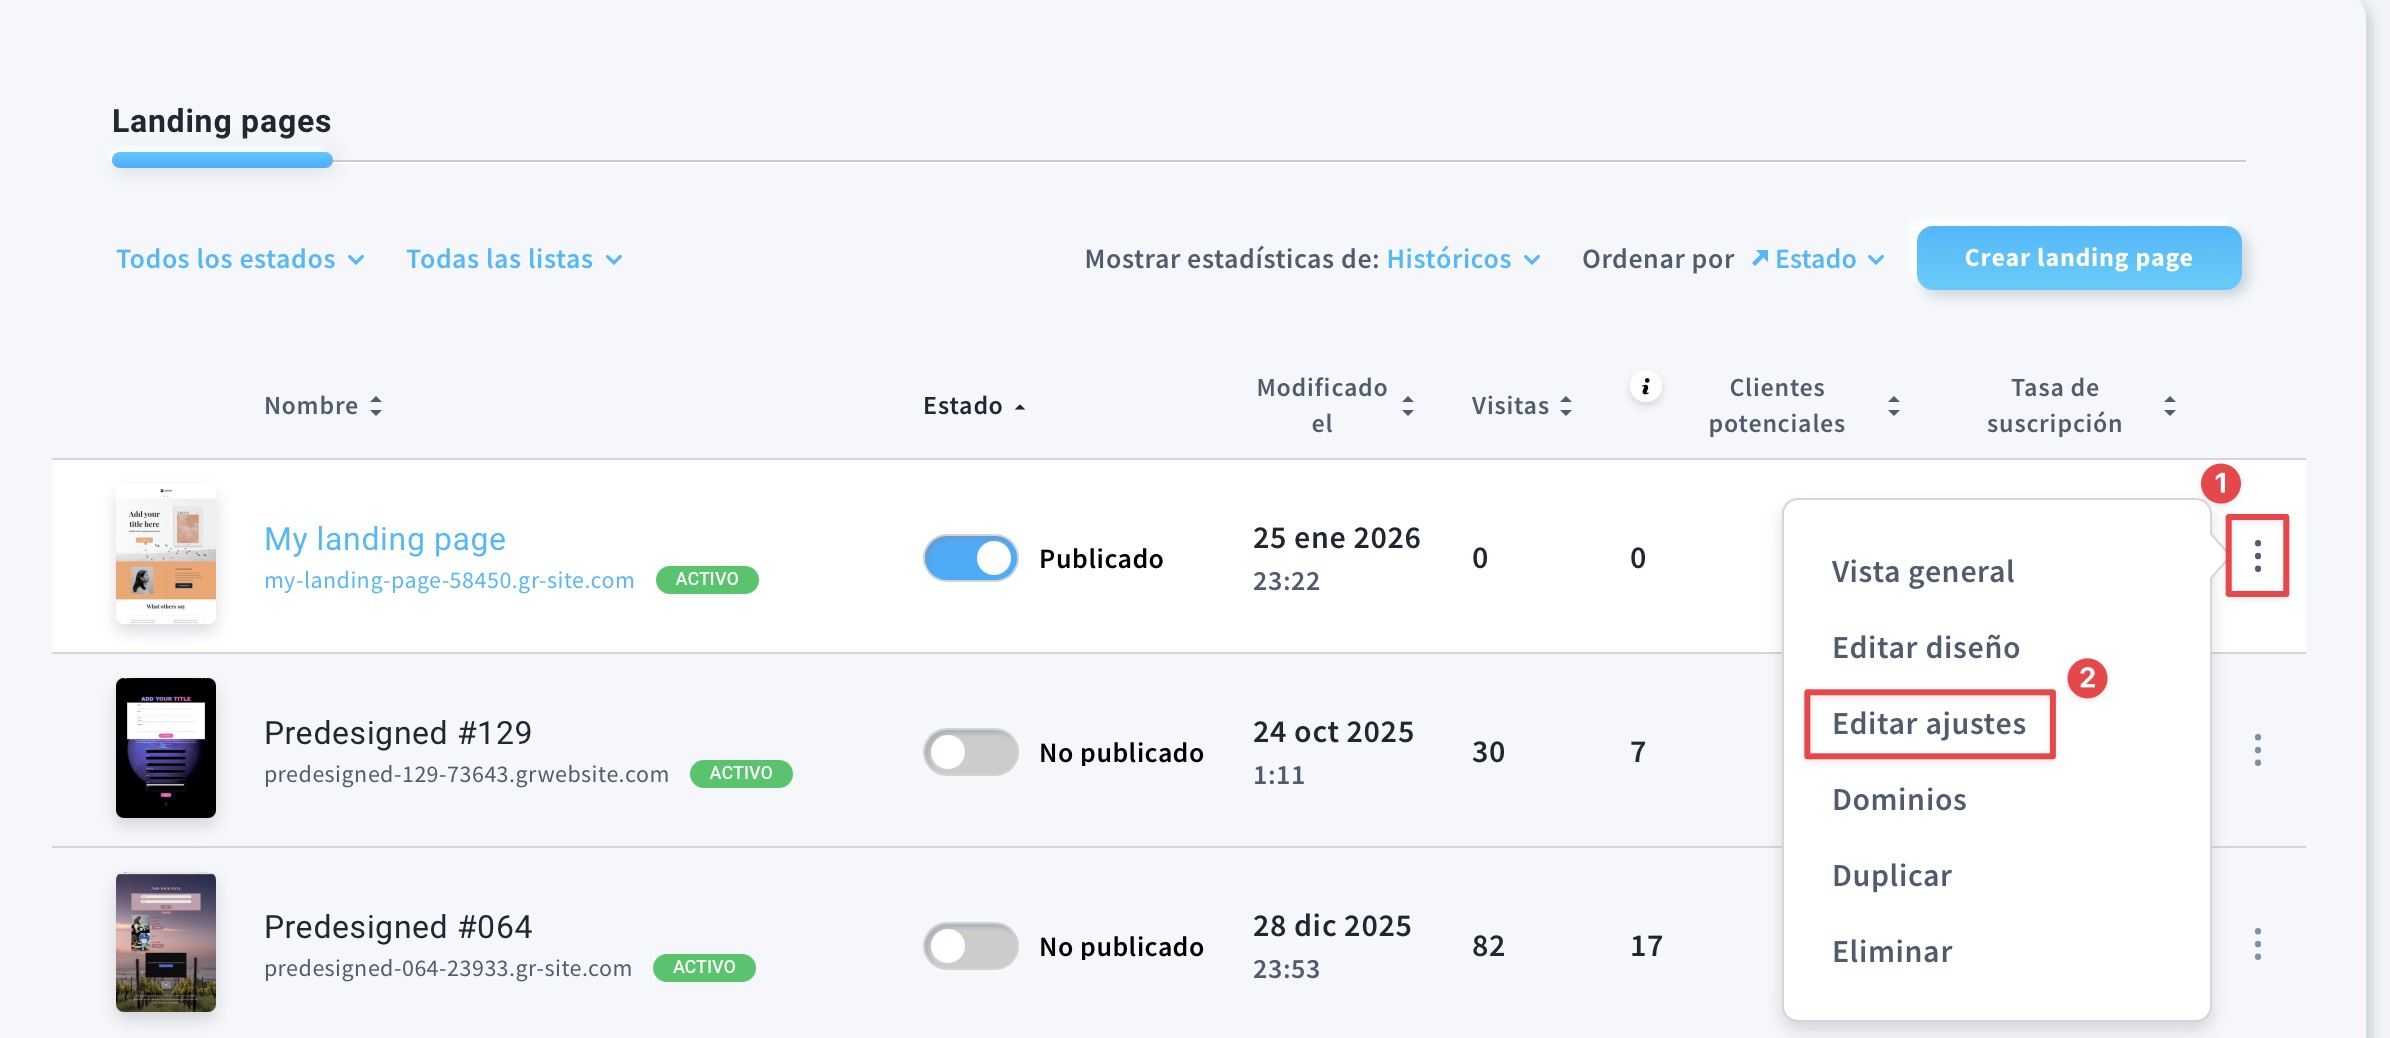
Task: Sort by Nombre column arrows
Action: point(376,406)
